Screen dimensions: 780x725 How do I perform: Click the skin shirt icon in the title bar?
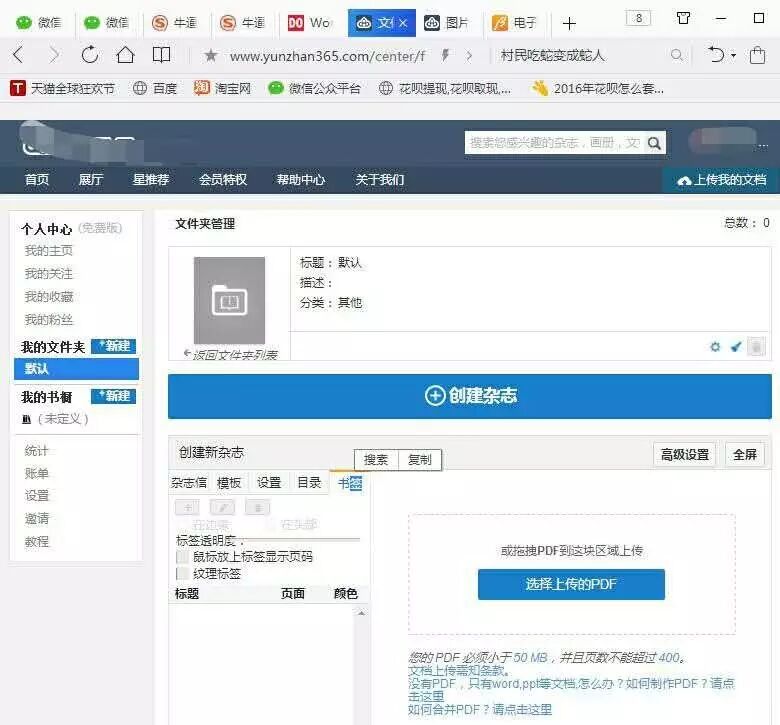683,18
